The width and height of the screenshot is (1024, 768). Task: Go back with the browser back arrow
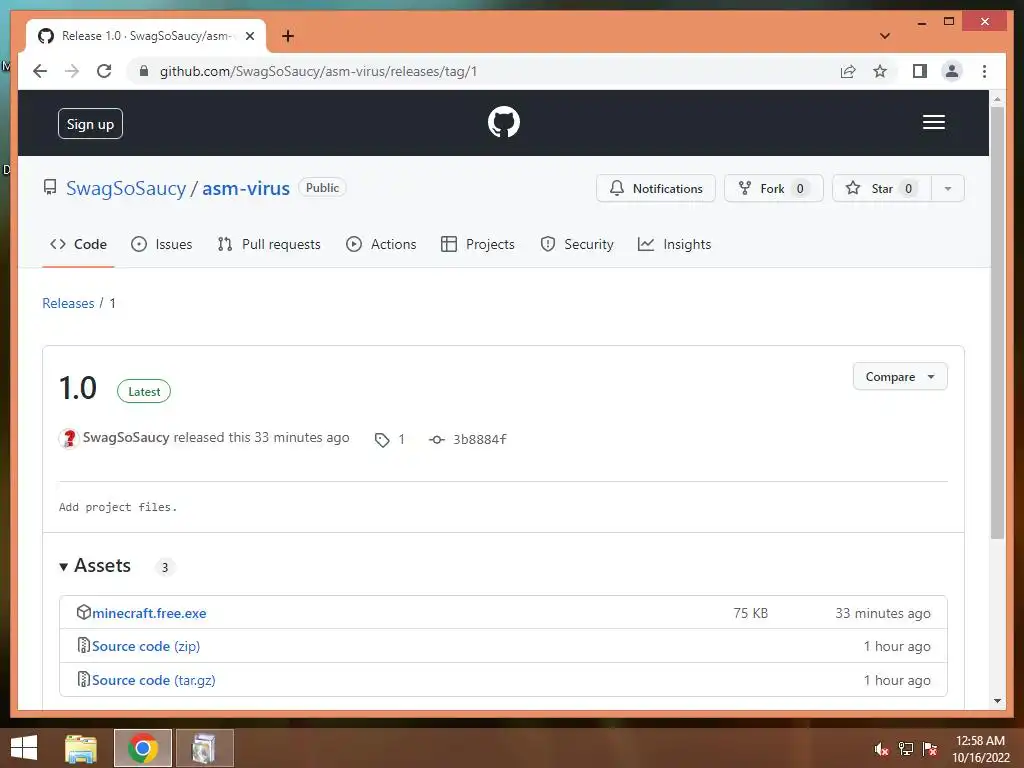tap(40, 71)
